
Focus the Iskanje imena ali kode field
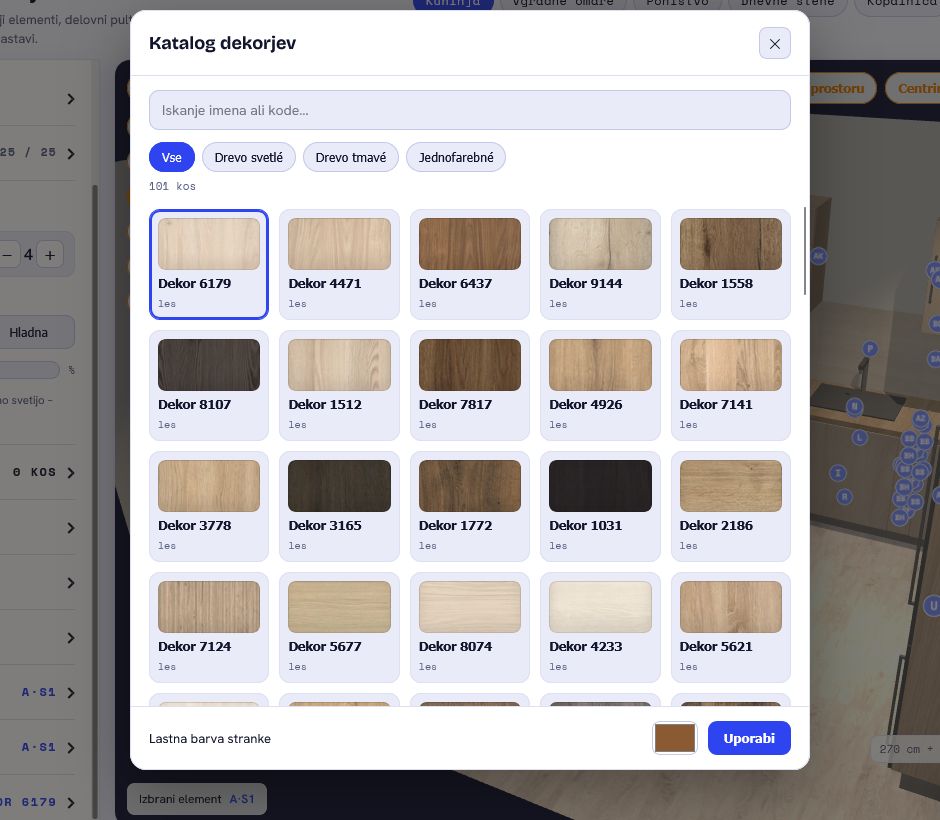coord(469,110)
